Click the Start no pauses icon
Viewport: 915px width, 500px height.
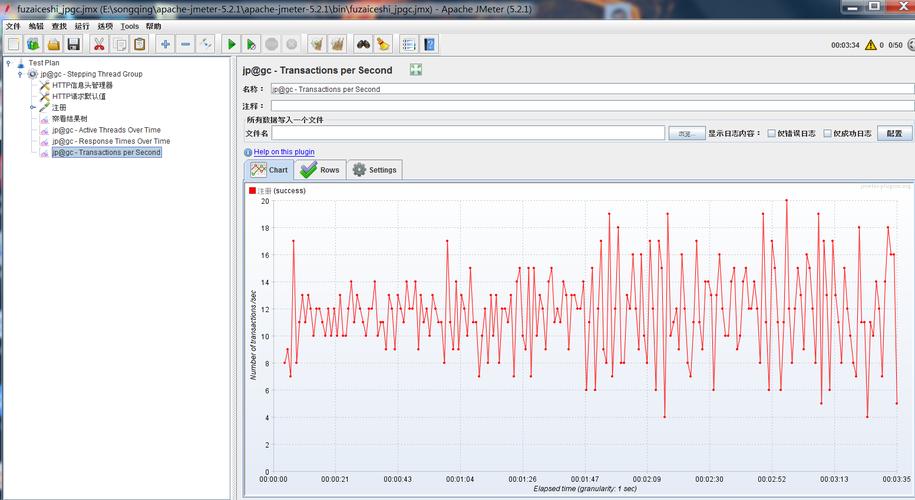pos(251,44)
